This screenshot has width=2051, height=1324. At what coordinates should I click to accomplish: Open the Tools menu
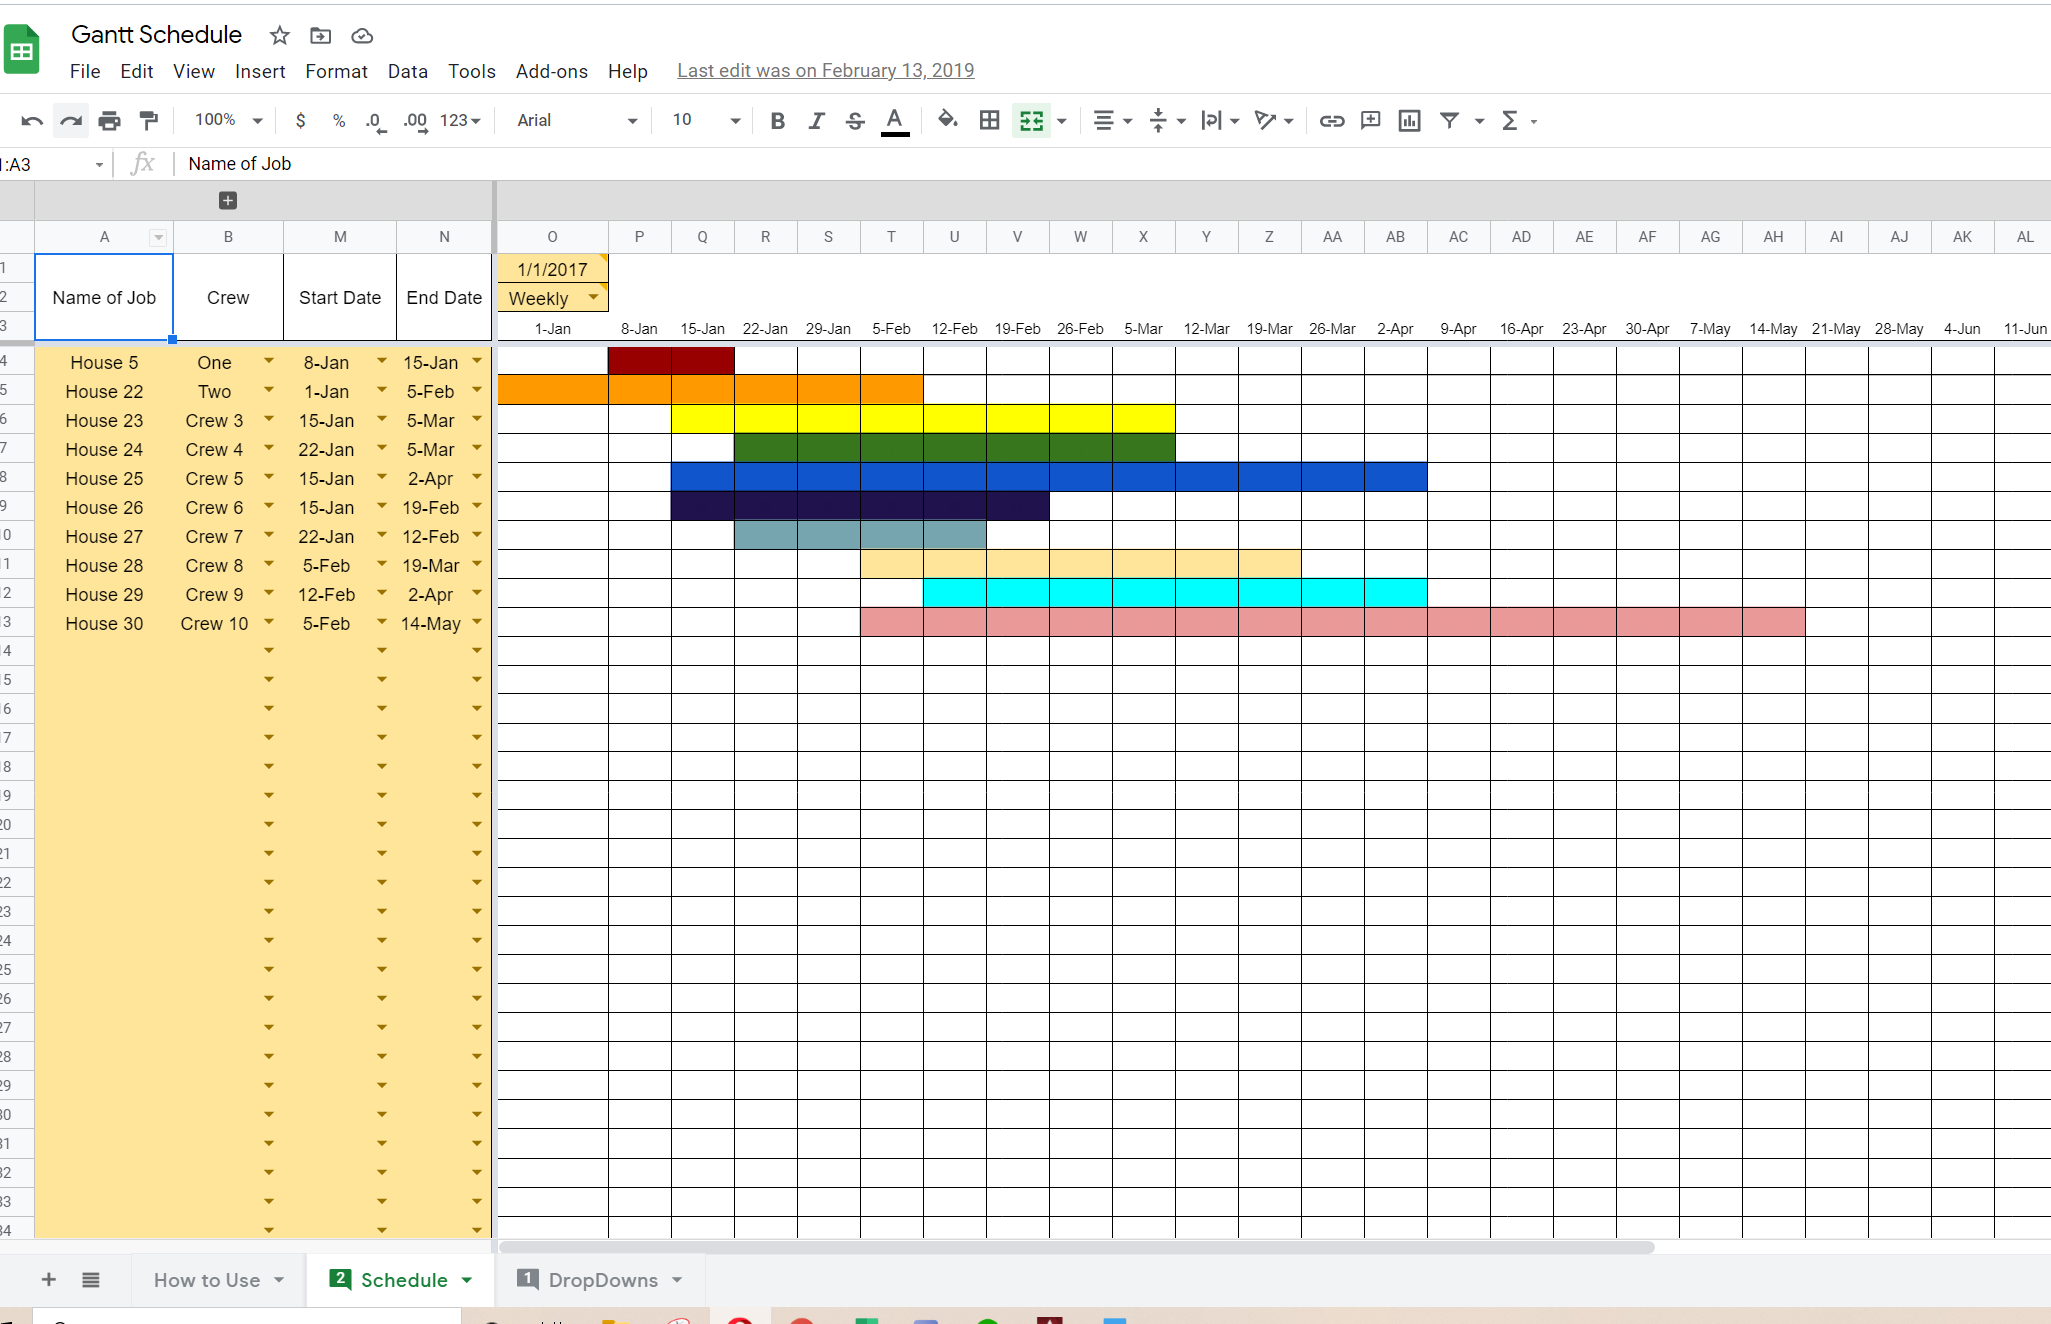pyautogui.click(x=472, y=71)
